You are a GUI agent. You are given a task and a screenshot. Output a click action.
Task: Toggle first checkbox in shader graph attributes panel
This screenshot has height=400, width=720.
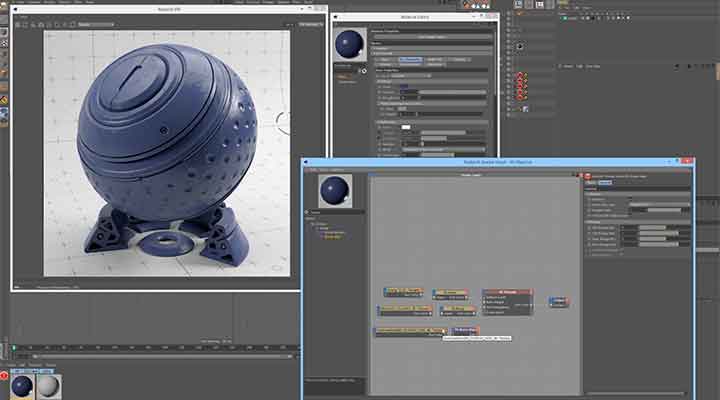tap(590, 198)
